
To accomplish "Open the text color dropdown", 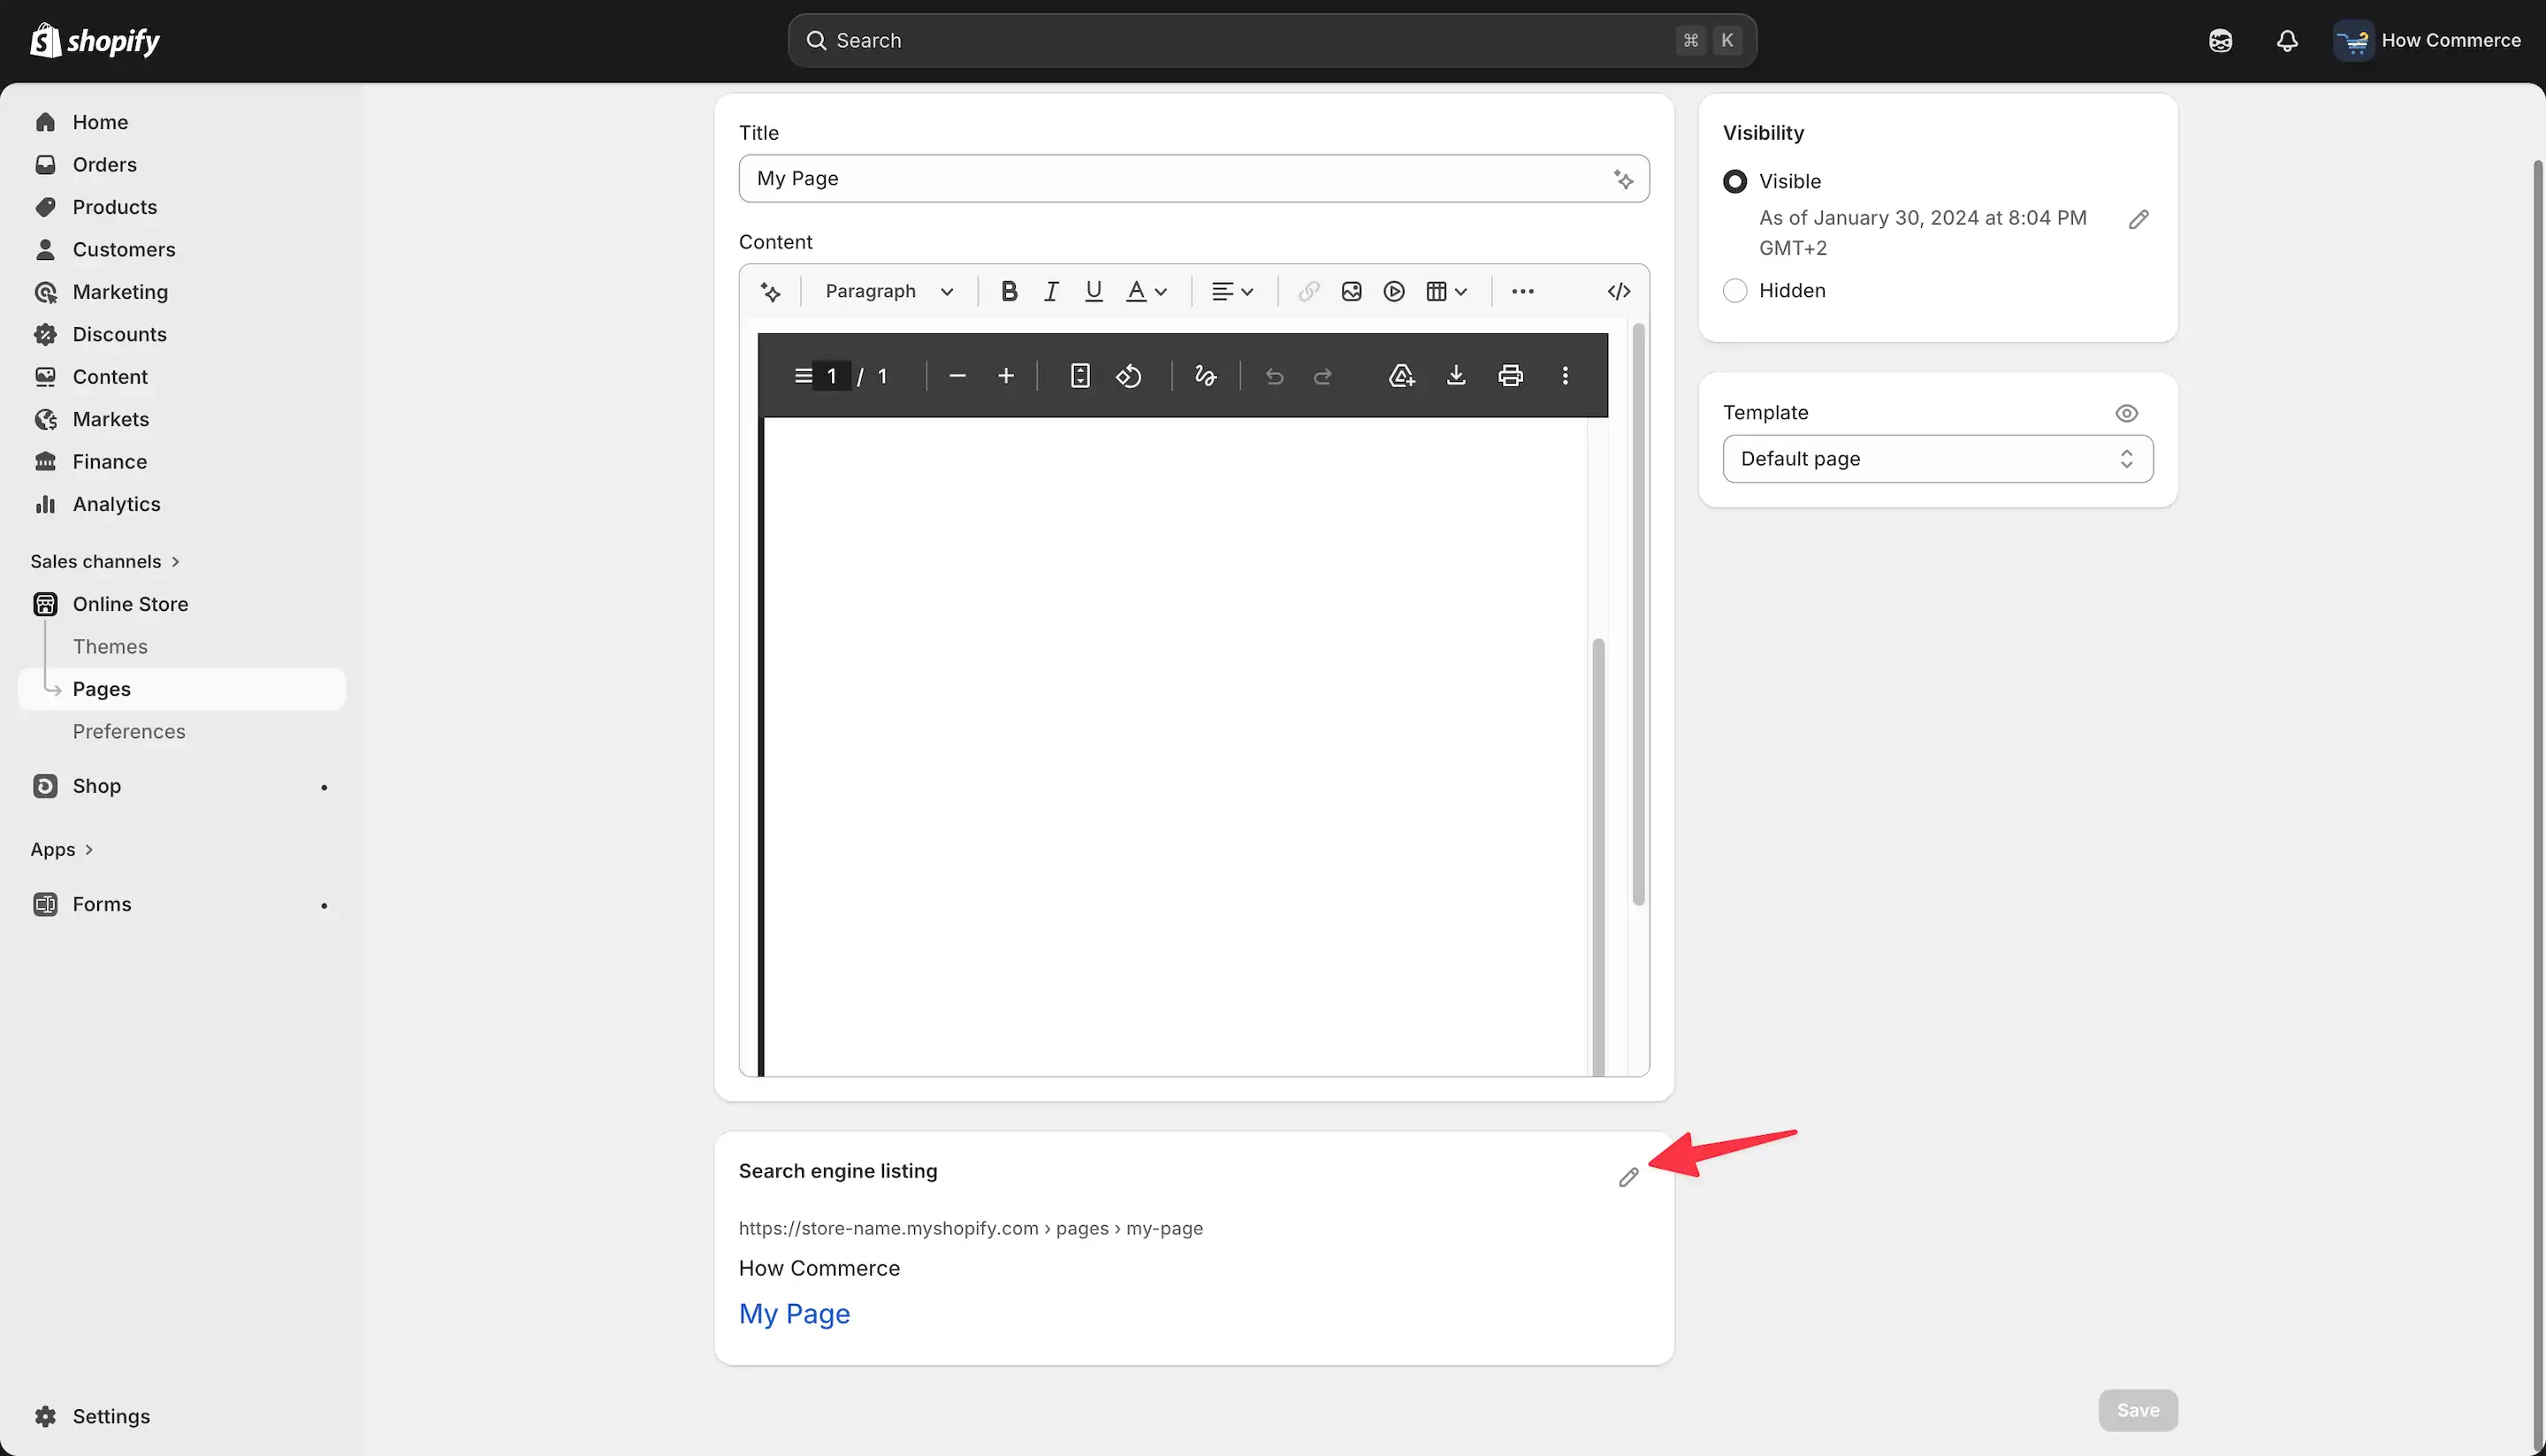I will click(1146, 292).
